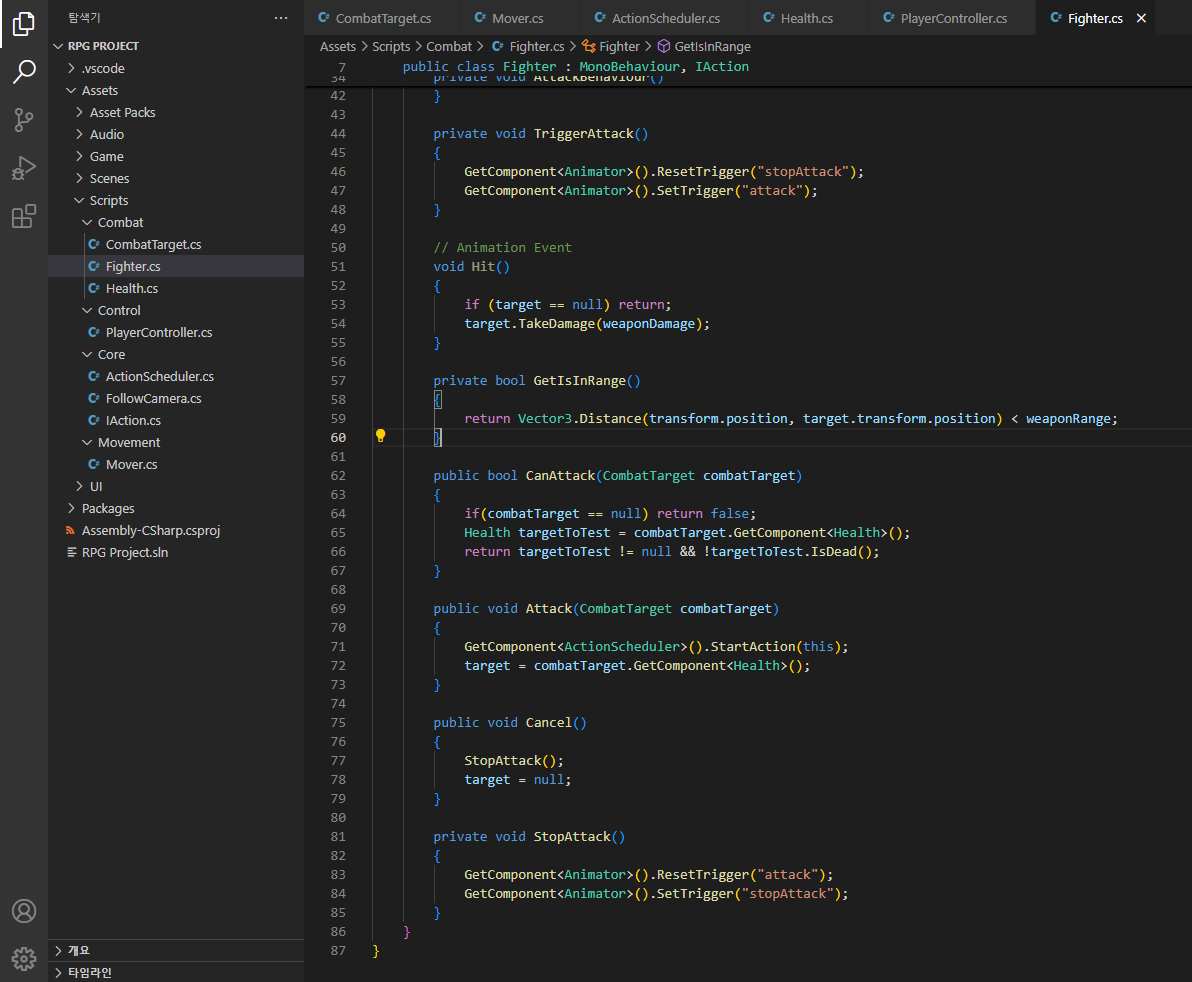
Task: Open the Accounts icon in activity bar
Action: [x=24, y=911]
